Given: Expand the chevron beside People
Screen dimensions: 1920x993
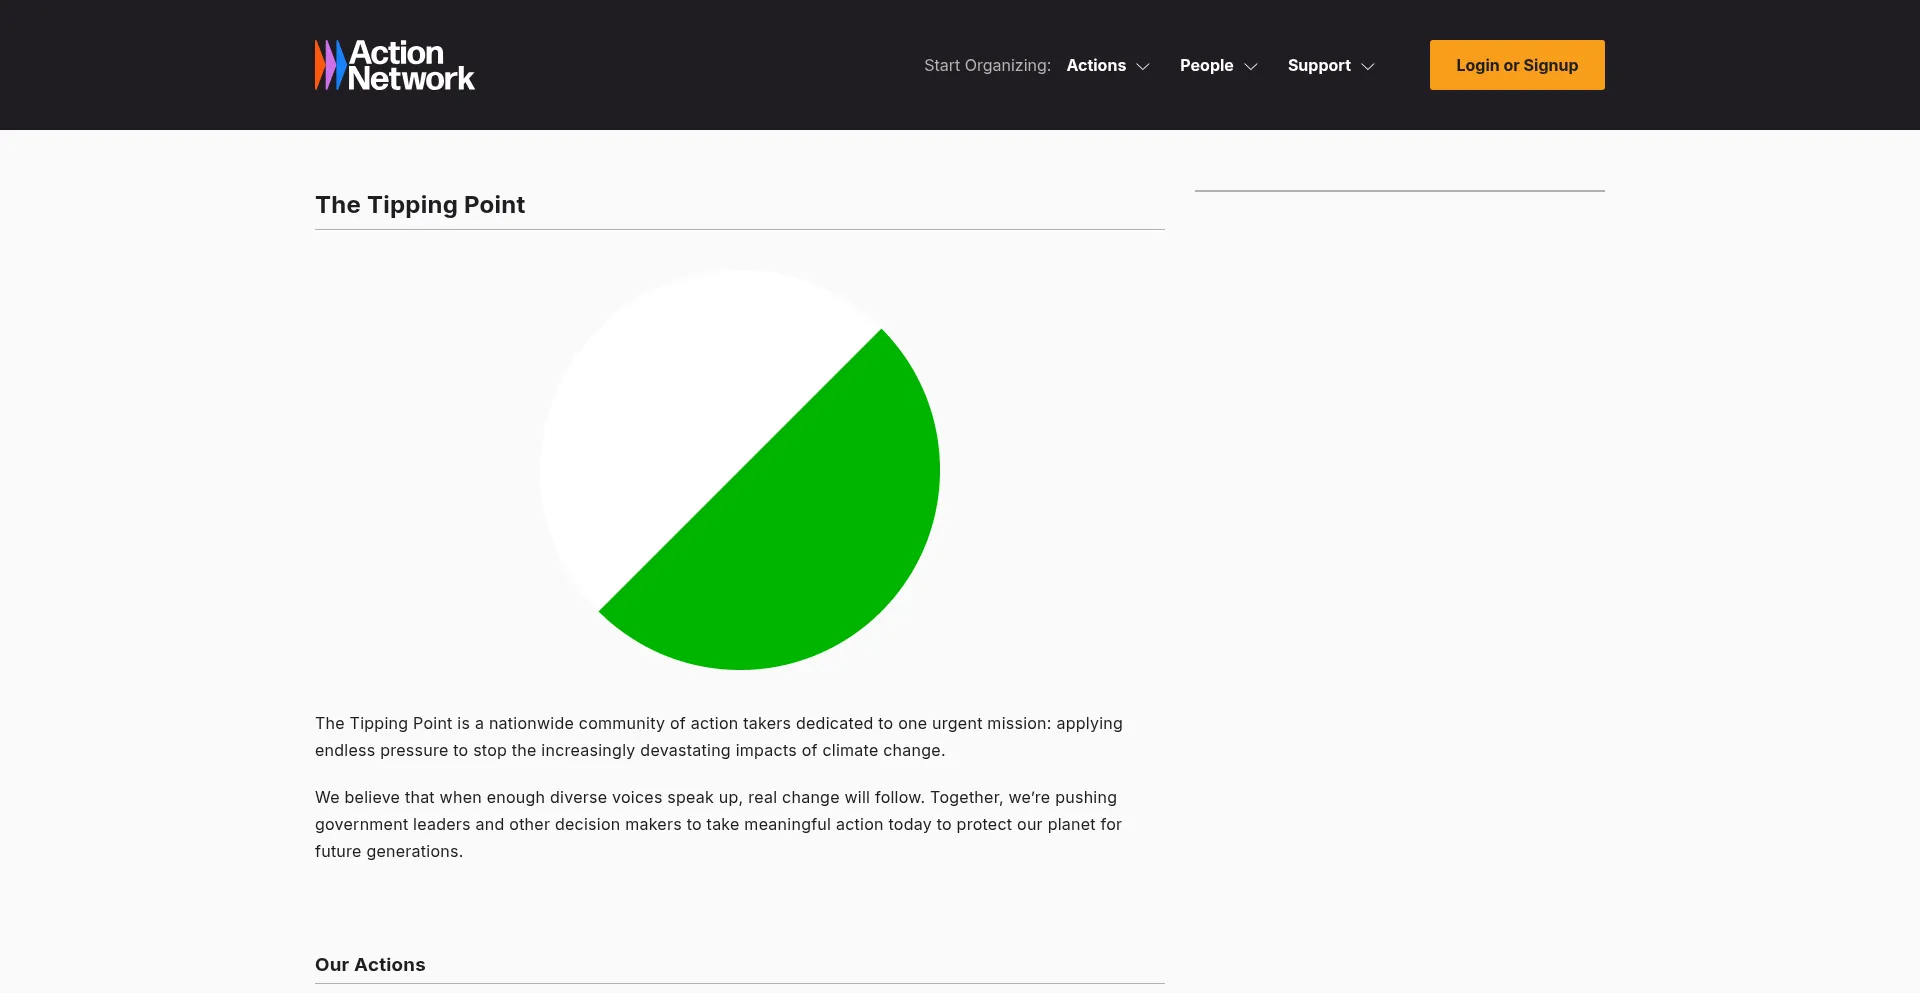Looking at the screenshot, I should click(1251, 66).
